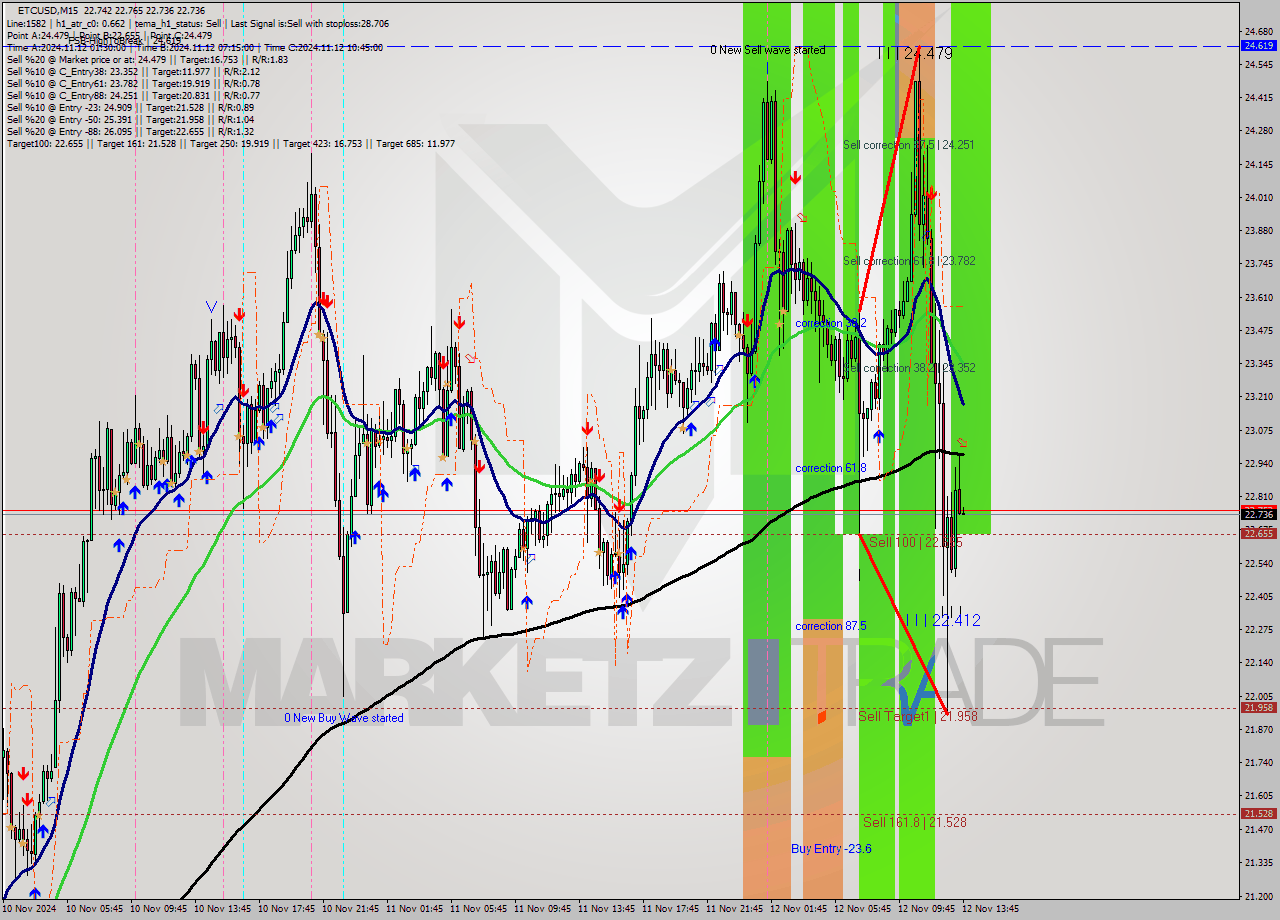Click the 'Sell 161.8 | 21.528' label
This screenshot has width=1280, height=920.
915,822
